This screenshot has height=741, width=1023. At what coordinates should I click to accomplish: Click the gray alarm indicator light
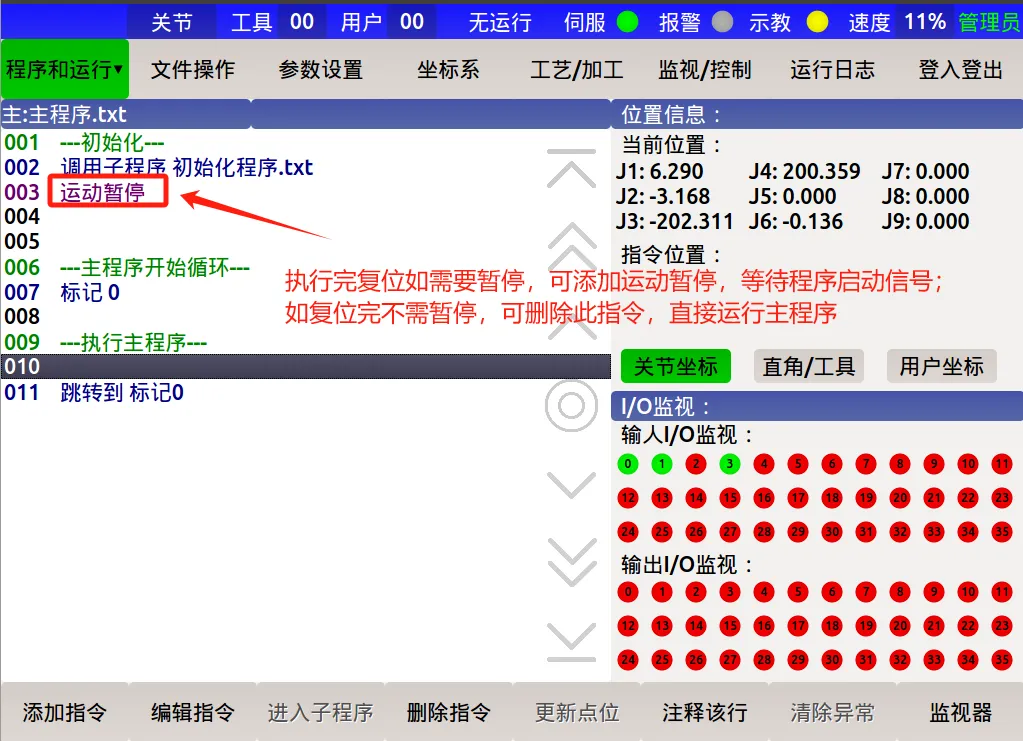tap(722, 22)
